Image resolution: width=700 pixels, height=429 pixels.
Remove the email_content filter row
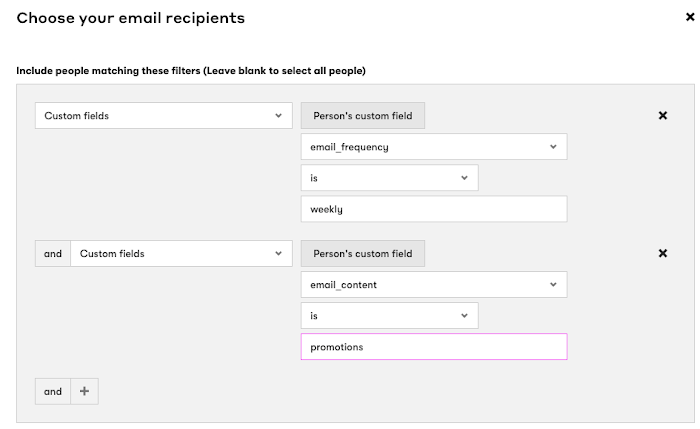coord(663,254)
